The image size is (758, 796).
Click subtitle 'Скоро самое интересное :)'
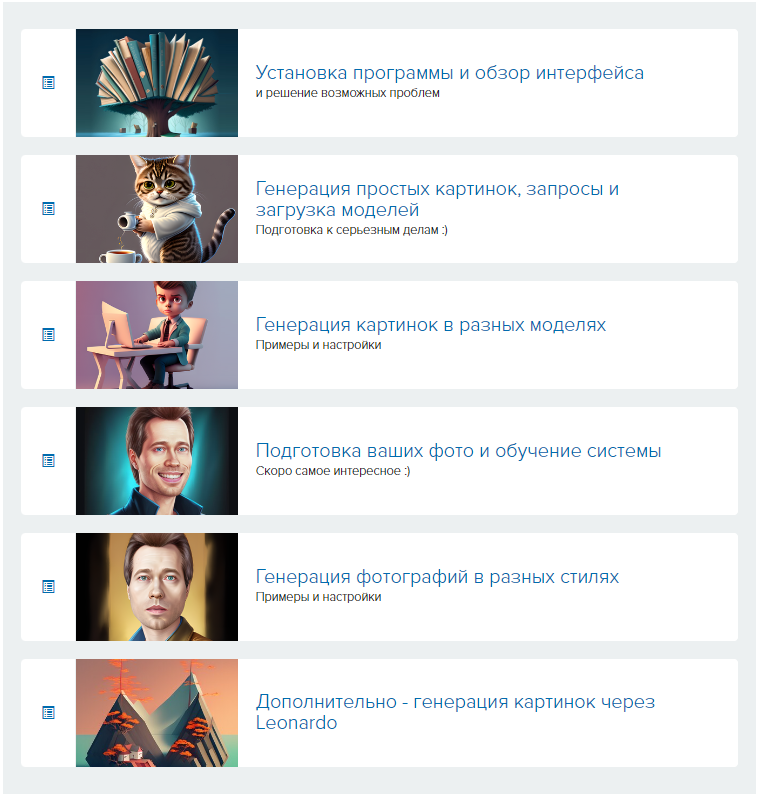point(333,471)
